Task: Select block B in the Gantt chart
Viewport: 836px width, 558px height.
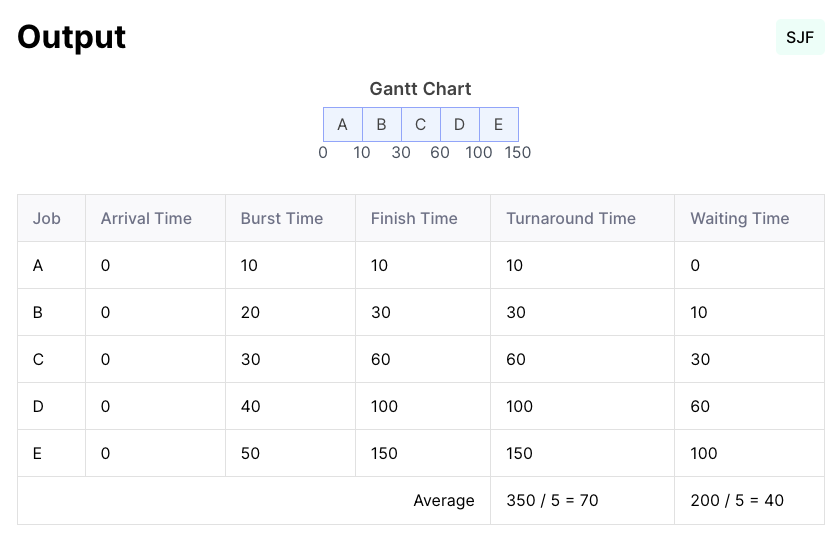Action: pos(382,125)
